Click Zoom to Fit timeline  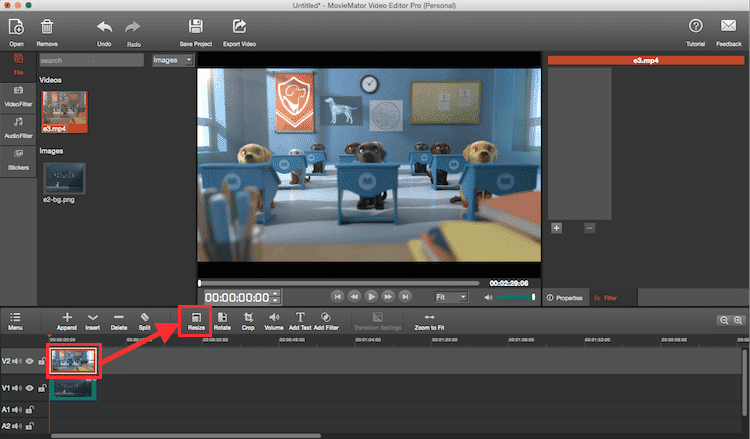pos(430,317)
